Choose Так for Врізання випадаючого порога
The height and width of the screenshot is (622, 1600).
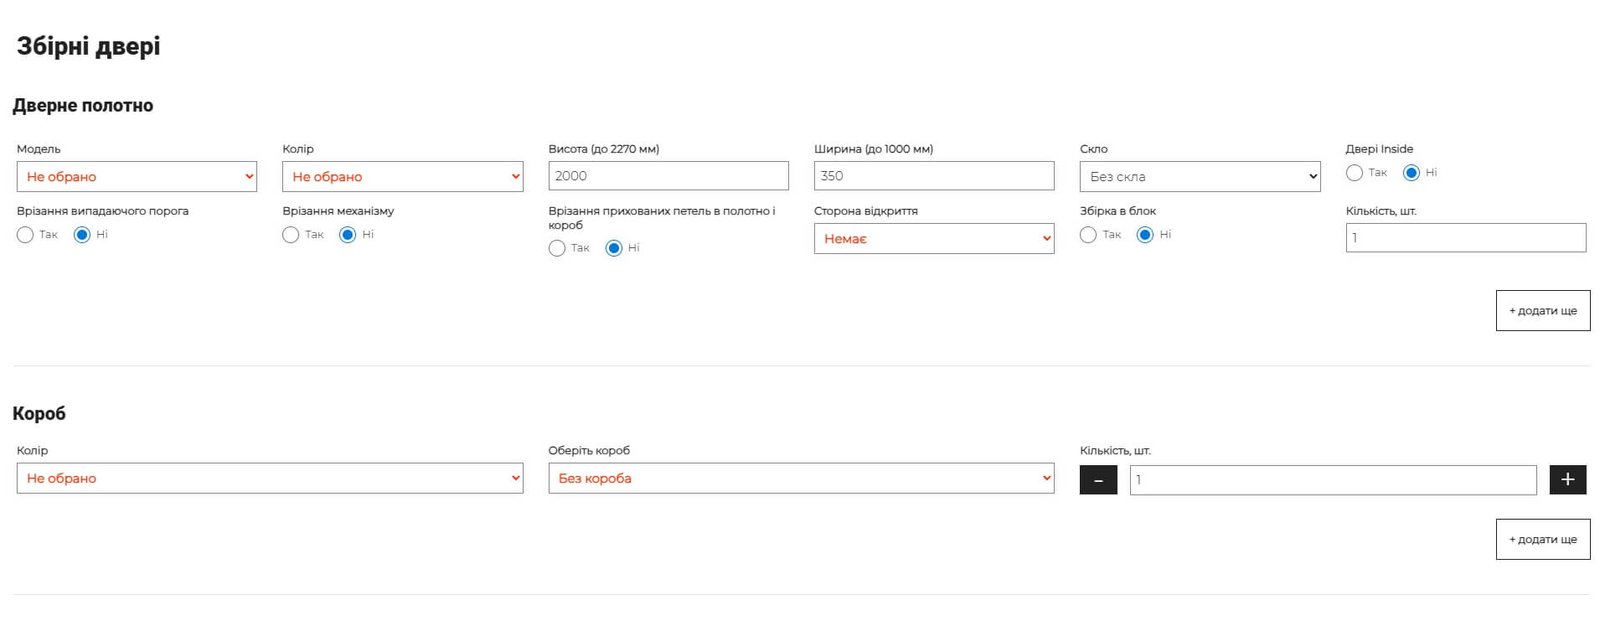click(25, 235)
